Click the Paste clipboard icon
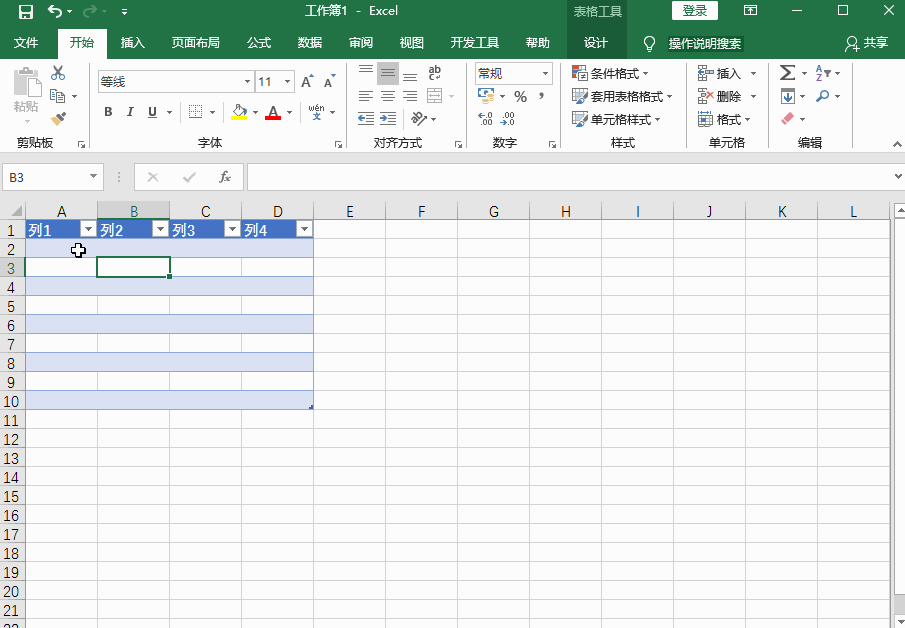Screen dimensions: 905x628 [27, 82]
